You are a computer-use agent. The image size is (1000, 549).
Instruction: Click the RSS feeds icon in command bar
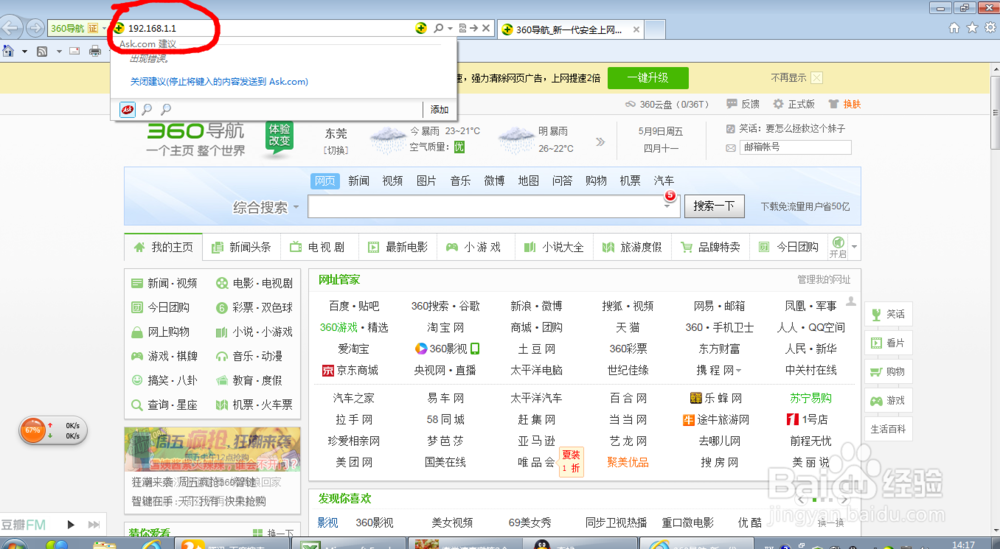(x=42, y=51)
